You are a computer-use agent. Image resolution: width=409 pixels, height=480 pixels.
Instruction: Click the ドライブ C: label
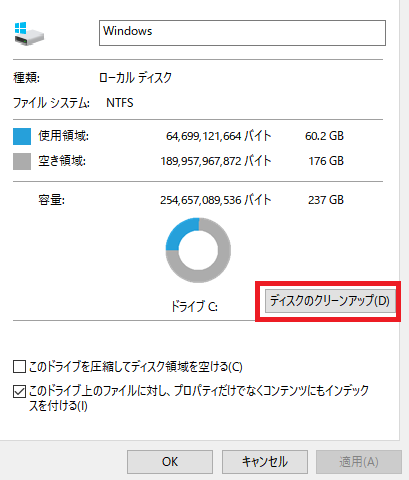pyautogui.click(x=194, y=306)
